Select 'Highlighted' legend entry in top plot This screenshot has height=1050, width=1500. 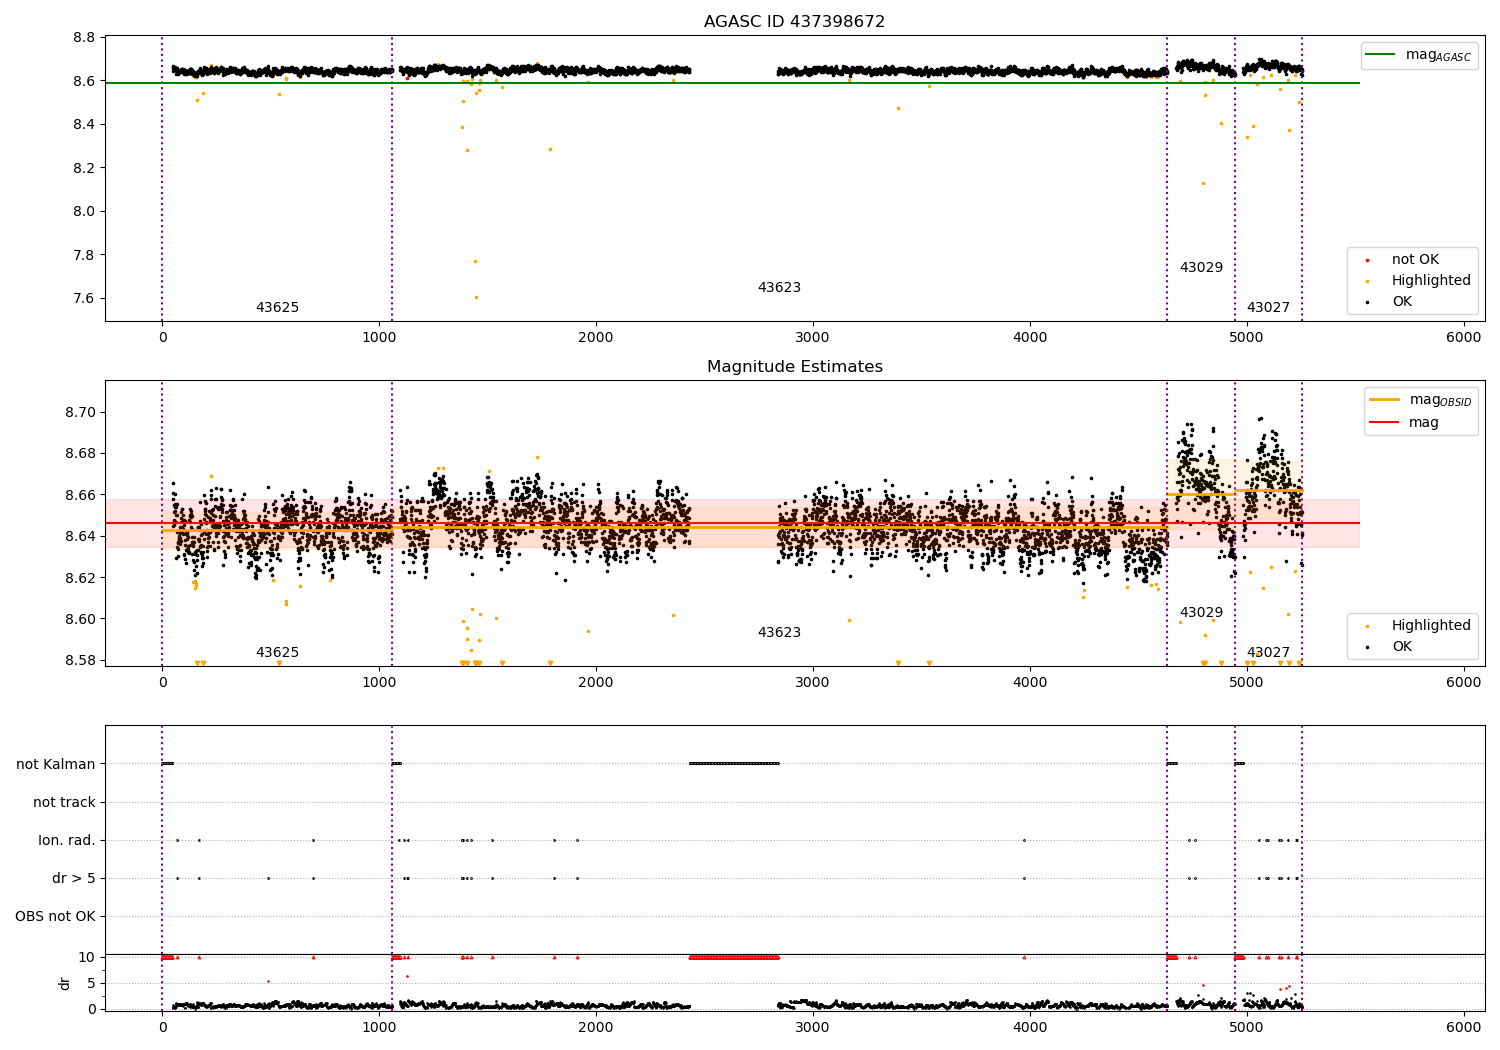coord(1419,281)
